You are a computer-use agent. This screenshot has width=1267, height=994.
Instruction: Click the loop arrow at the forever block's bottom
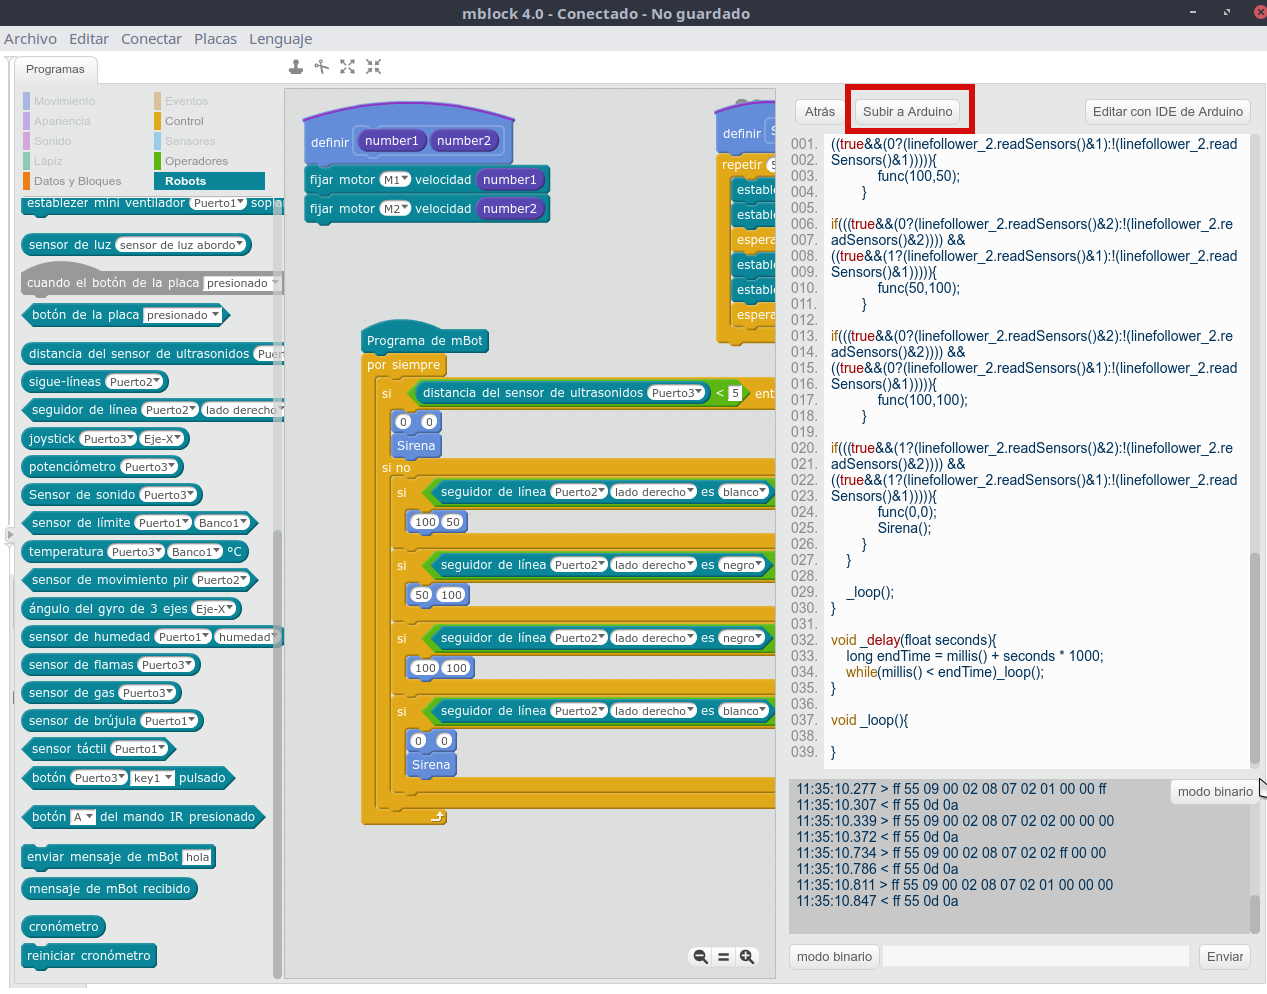click(x=437, y=817)
